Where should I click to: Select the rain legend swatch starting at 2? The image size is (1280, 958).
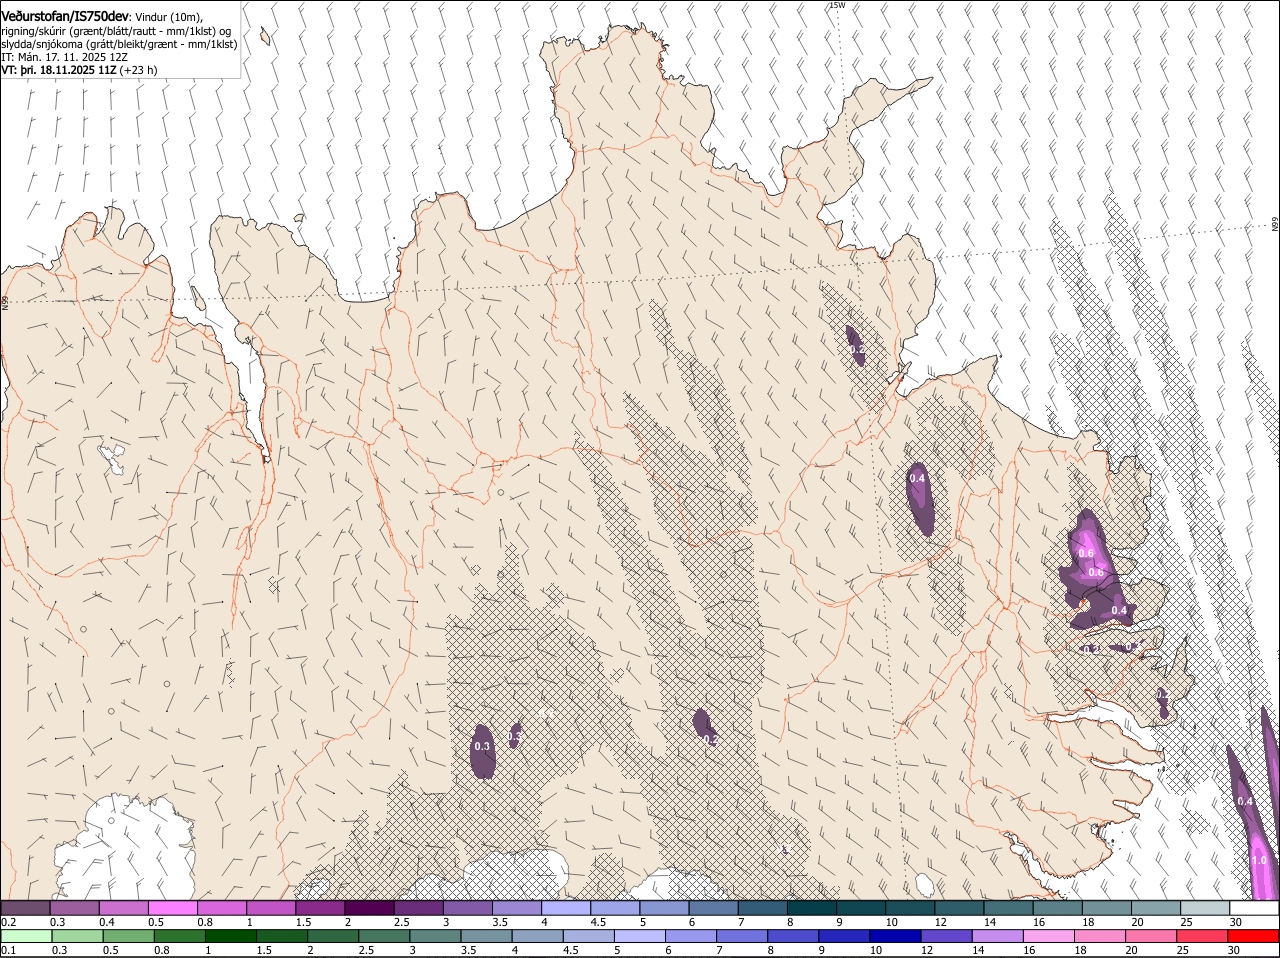(332, 935)
